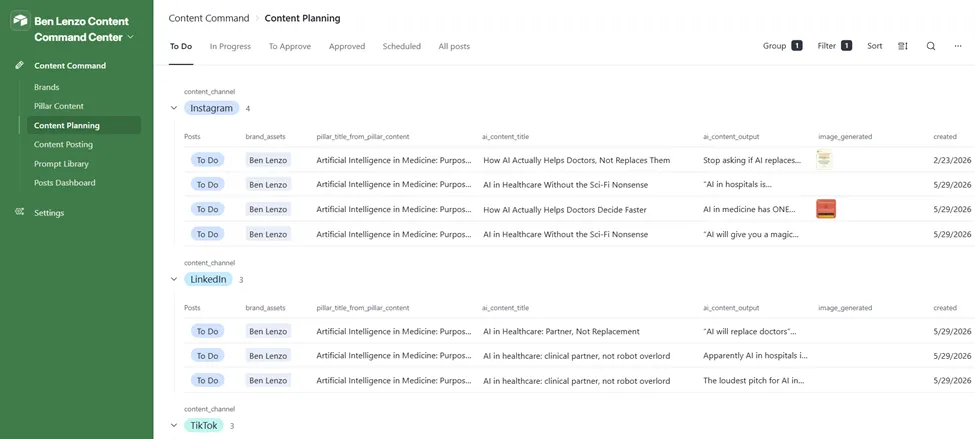This screenshot has width=975, height=439.
Task: Click the Airtable base logo icon
Action: click(x=21, y=21)
